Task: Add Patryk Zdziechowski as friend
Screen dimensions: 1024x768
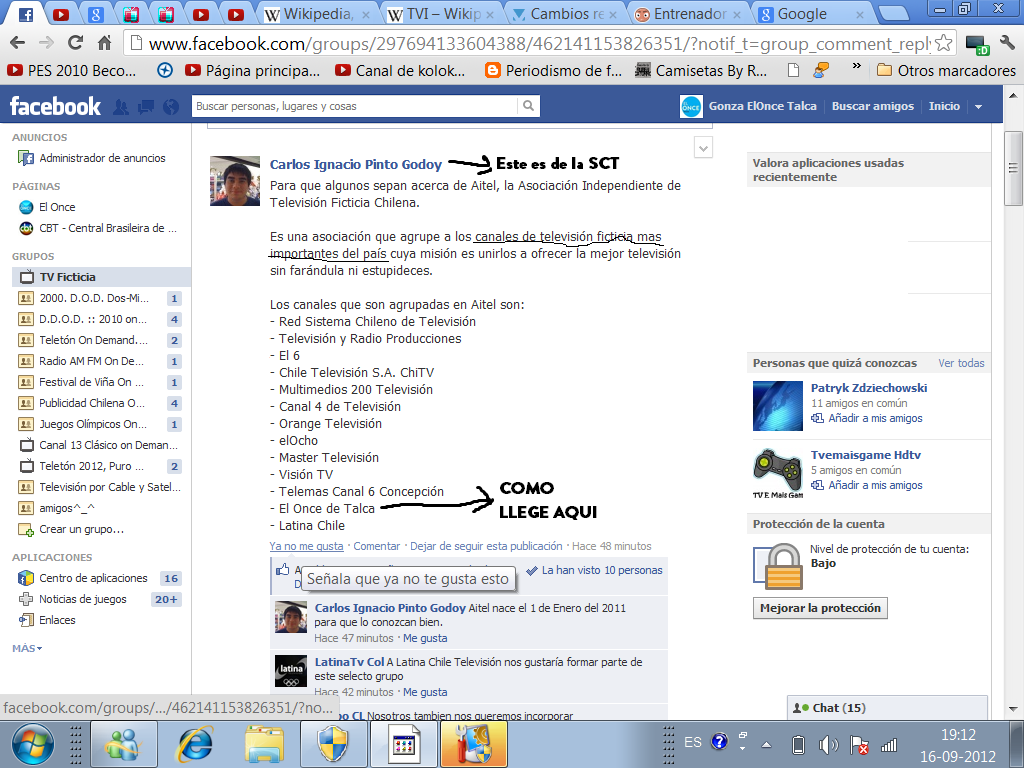Action: tap(875, 418)
